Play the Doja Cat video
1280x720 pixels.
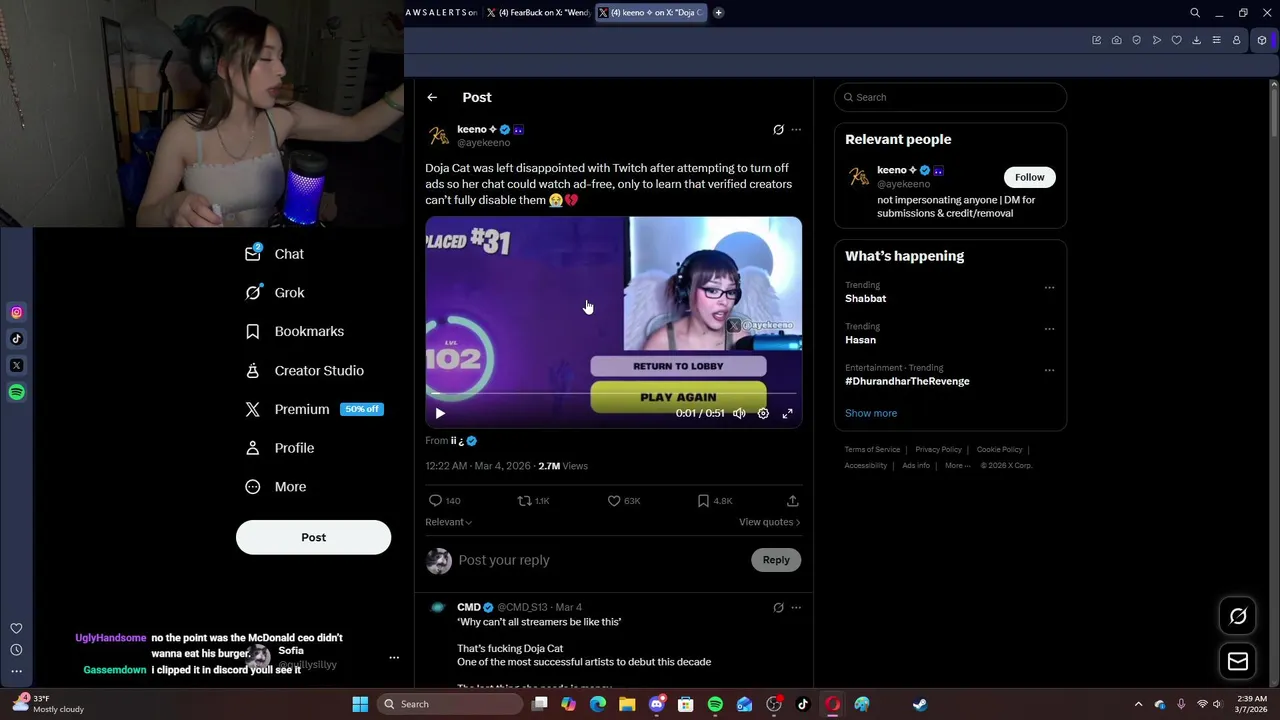coord(440,413)
